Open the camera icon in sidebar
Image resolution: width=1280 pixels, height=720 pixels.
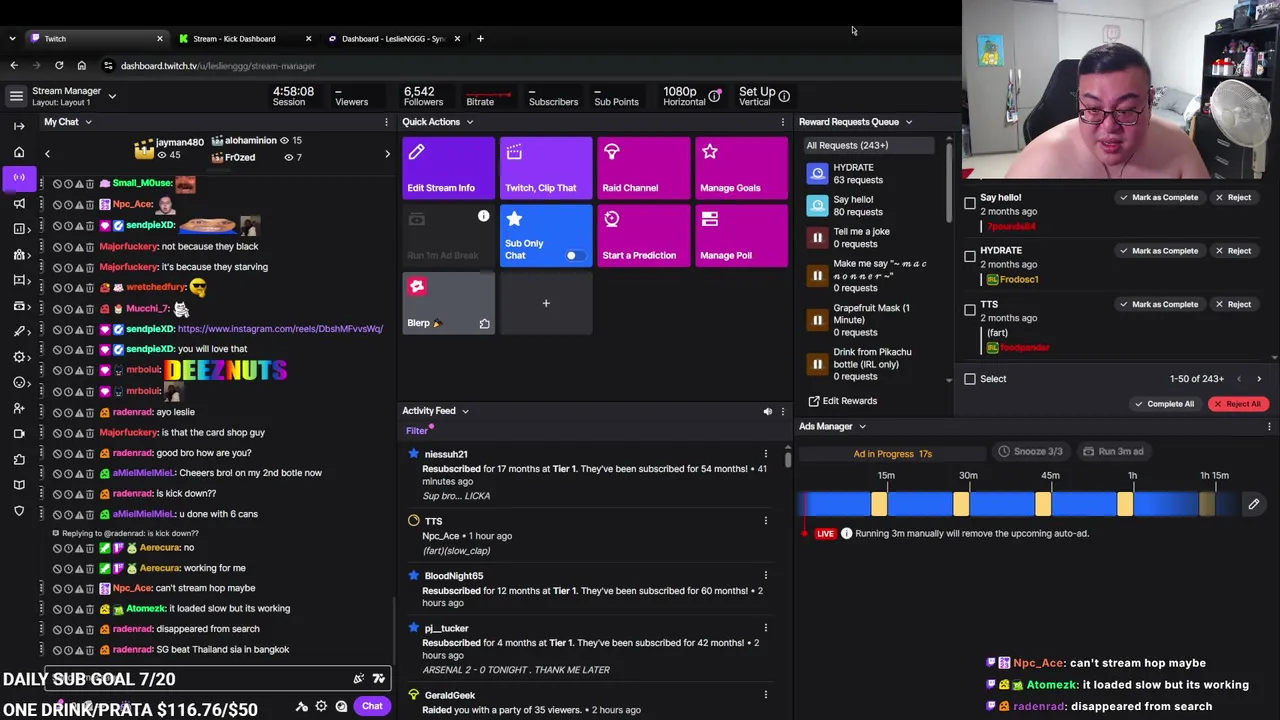tap(19, 434)
